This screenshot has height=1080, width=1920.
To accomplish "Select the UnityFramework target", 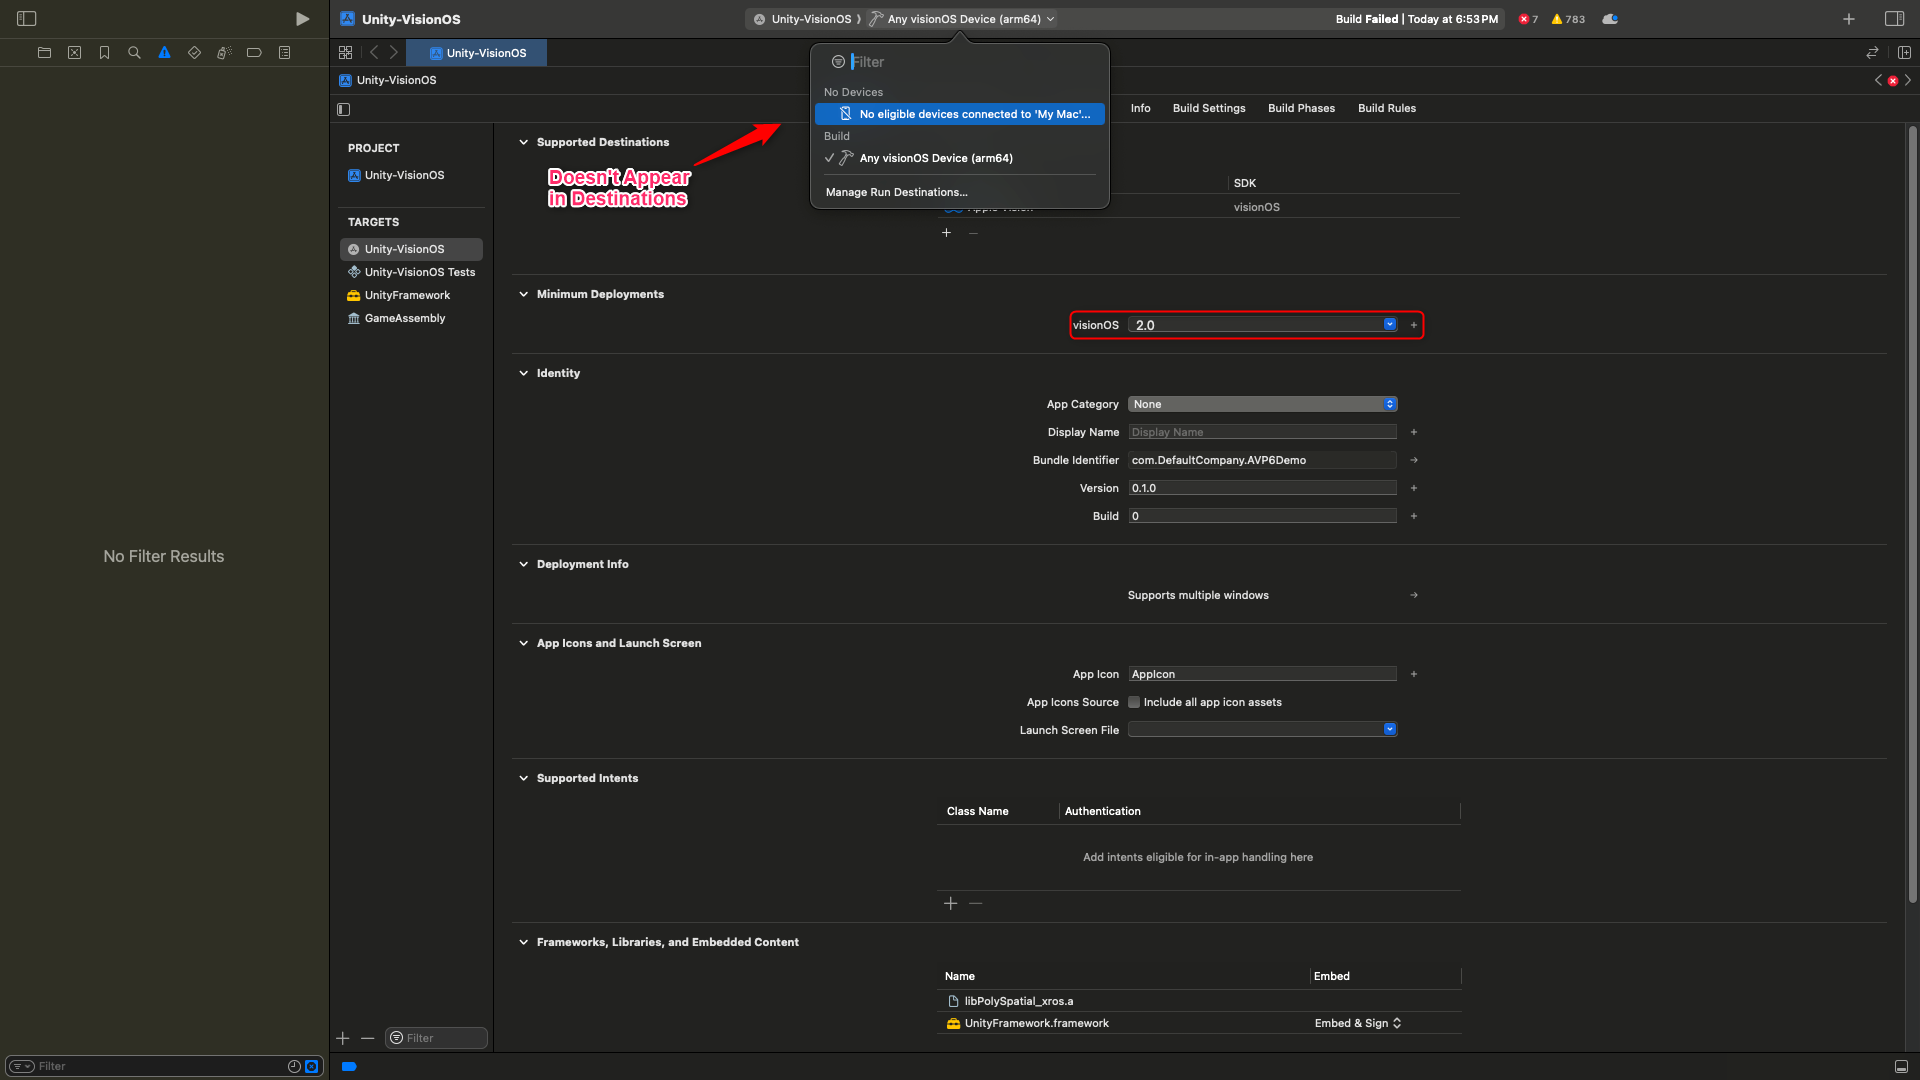I will [411, 295].
